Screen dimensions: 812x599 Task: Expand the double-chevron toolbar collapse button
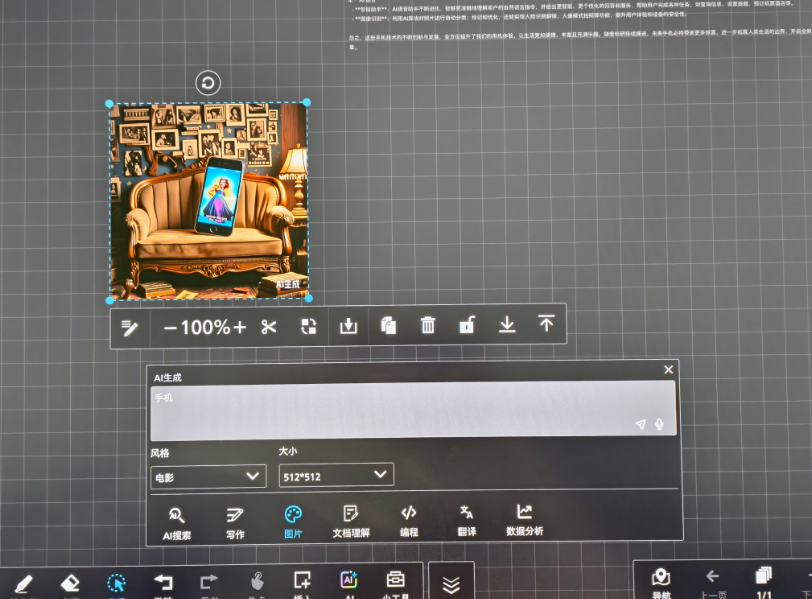451,584
